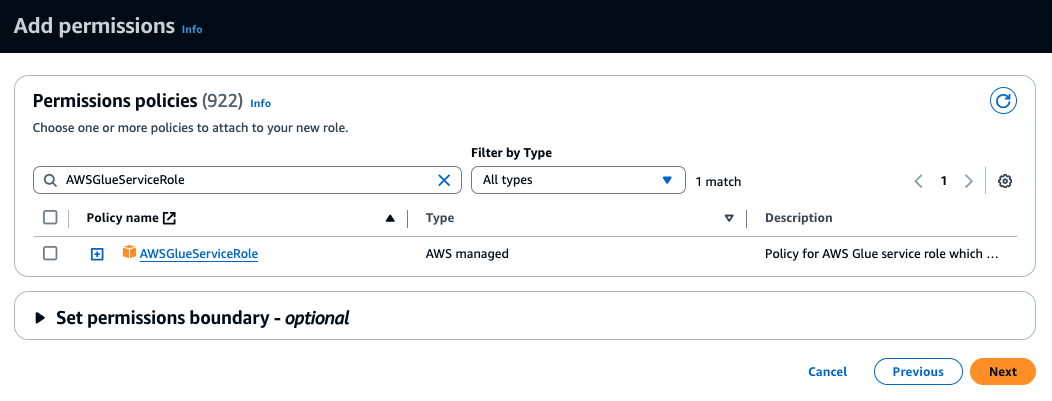Viewport: 1052px width, 401px height.
Task: Sort by Type column arrow
Action: [729, 218]
